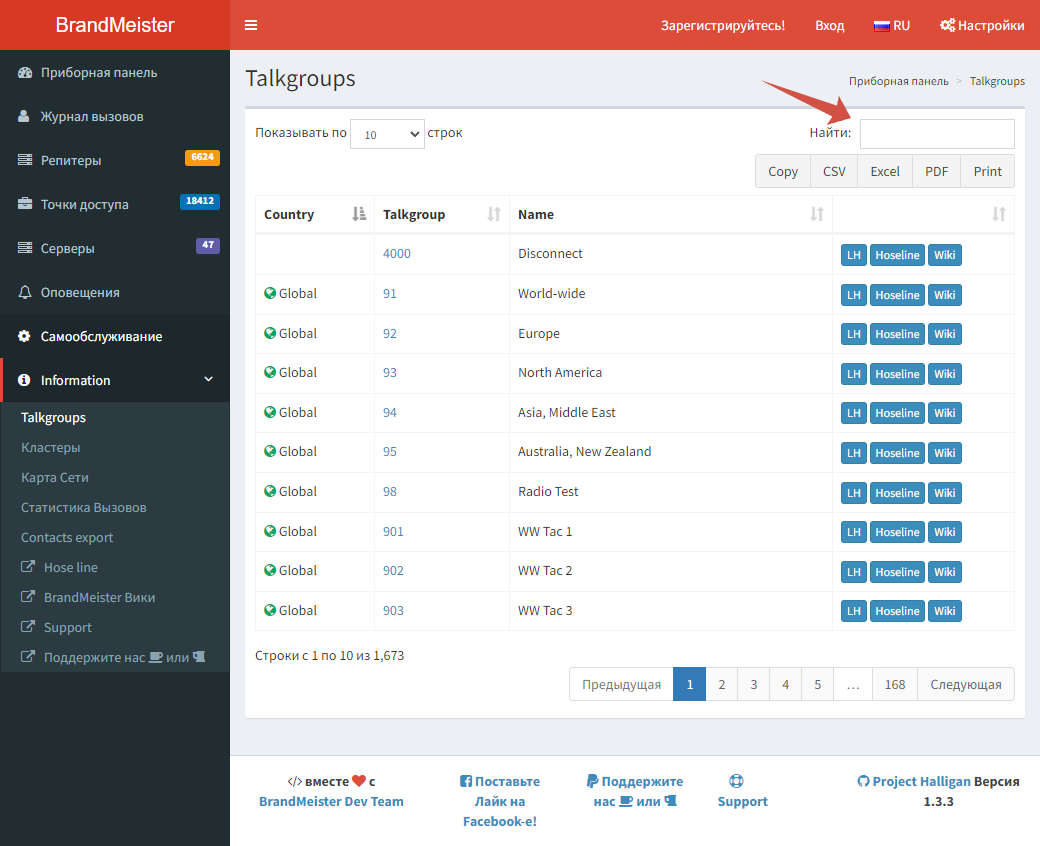Viewport: 1040px width, 846px height.
Task: Click the GitHub icon beside Project Halligan
Action: [x=863, y=781]
